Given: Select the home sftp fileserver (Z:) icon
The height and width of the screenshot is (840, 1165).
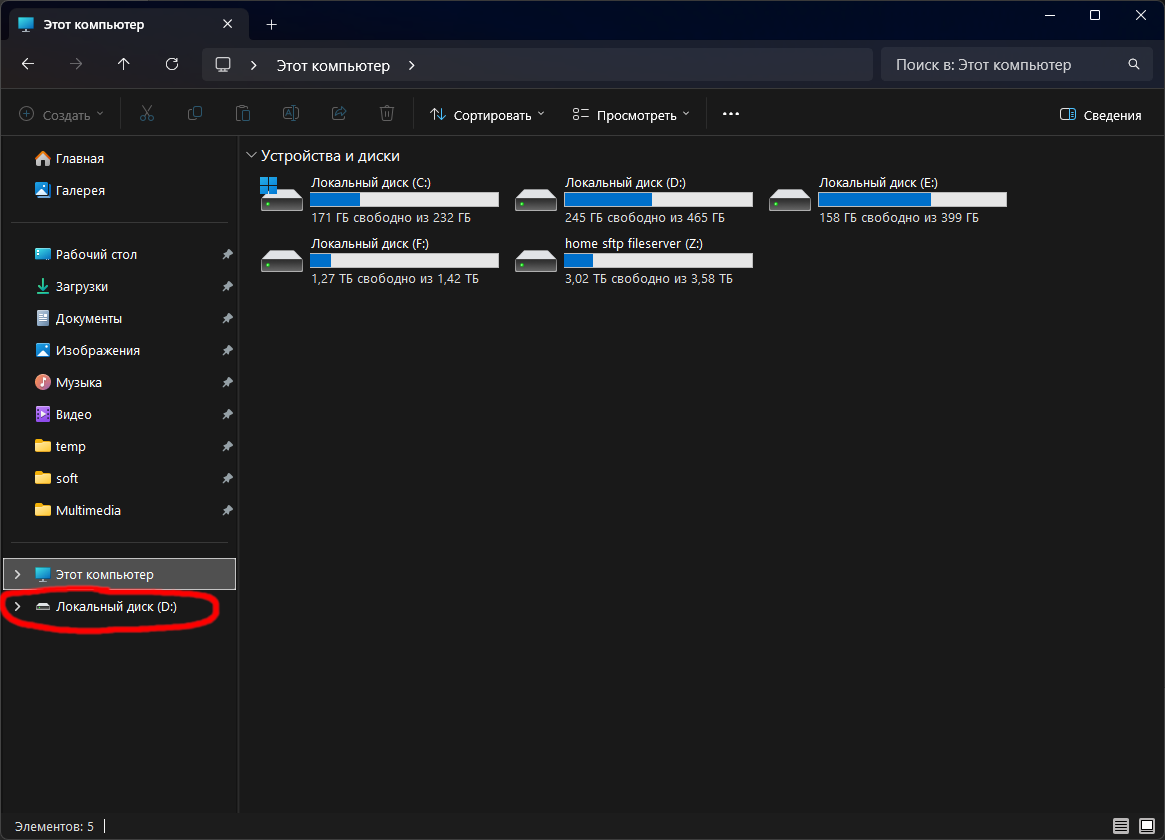Looking at the screenshot, I should point(536,260).
